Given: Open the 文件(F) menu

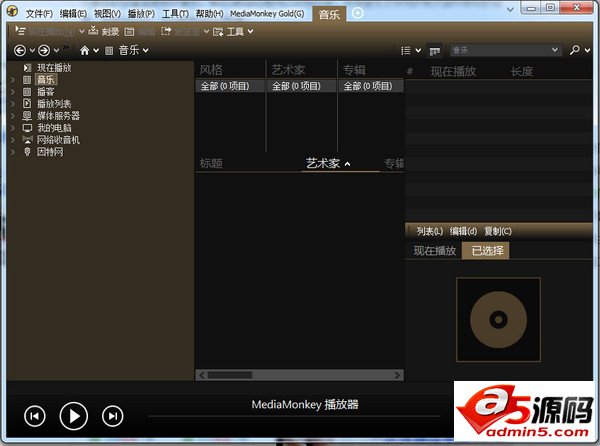Looking at the screenshot, I should (x=40, y=14).
